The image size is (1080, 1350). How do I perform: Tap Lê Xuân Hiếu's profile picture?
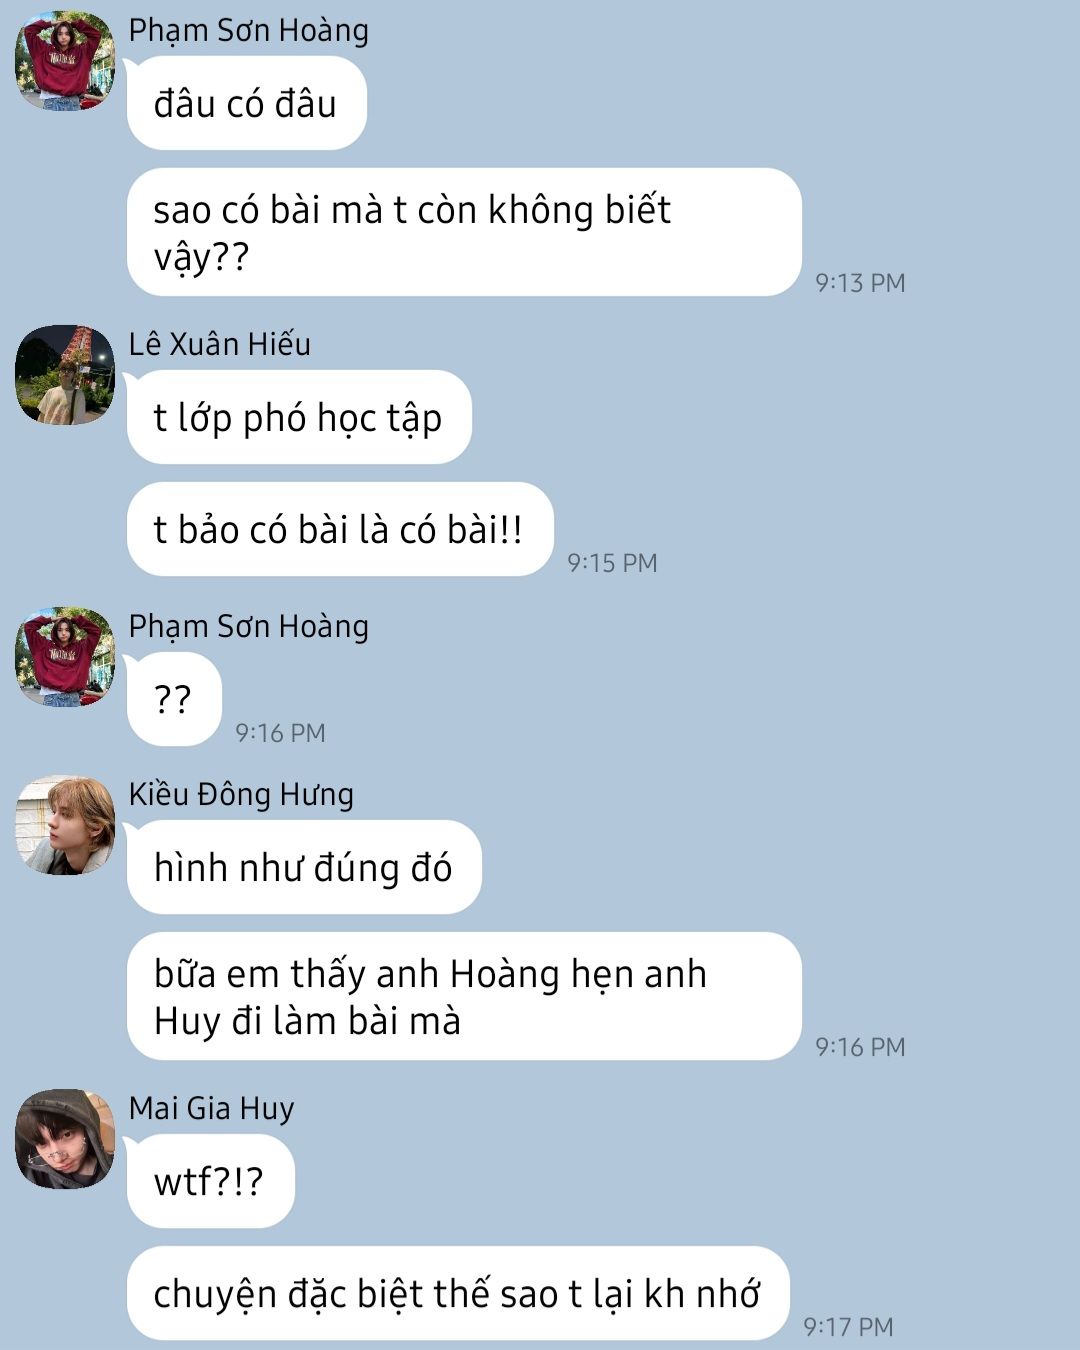[65, 375]
